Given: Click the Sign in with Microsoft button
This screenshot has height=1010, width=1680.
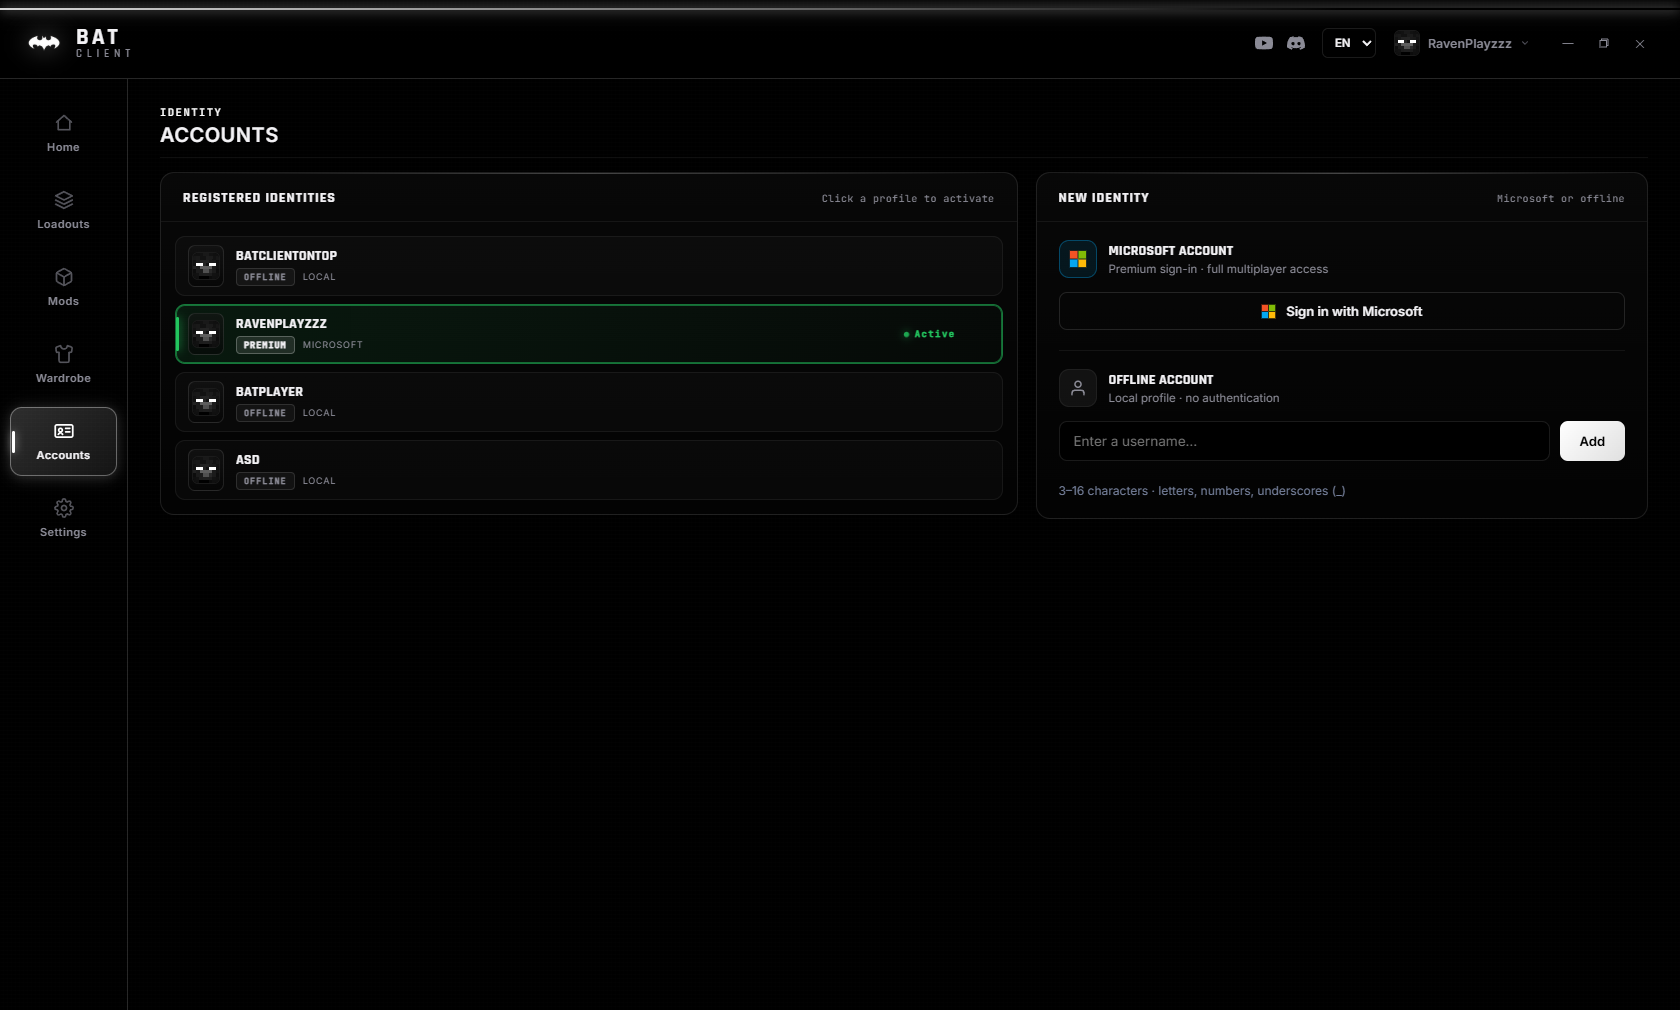Looking at the screenshot, I should [x=1341, y=311].
